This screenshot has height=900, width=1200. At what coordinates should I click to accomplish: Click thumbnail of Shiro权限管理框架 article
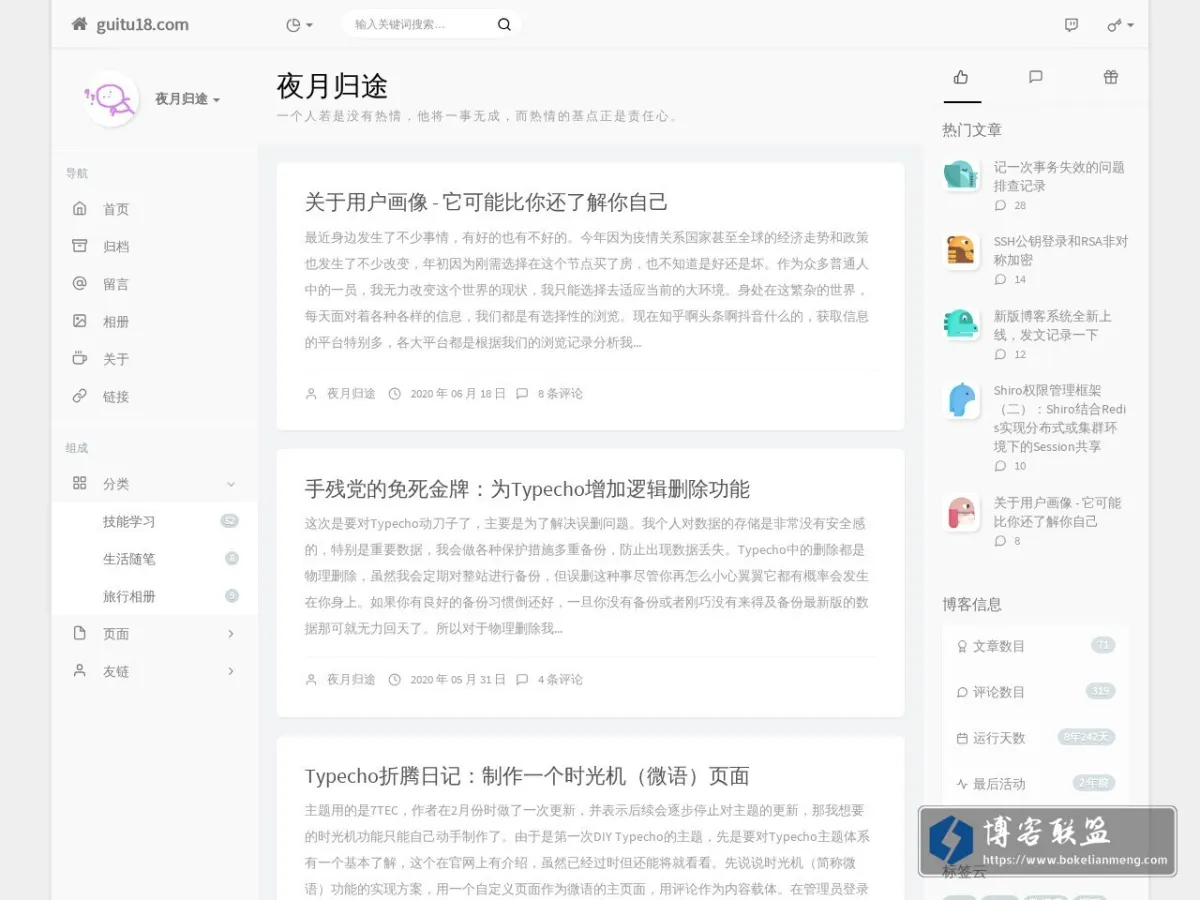point(961,400)
